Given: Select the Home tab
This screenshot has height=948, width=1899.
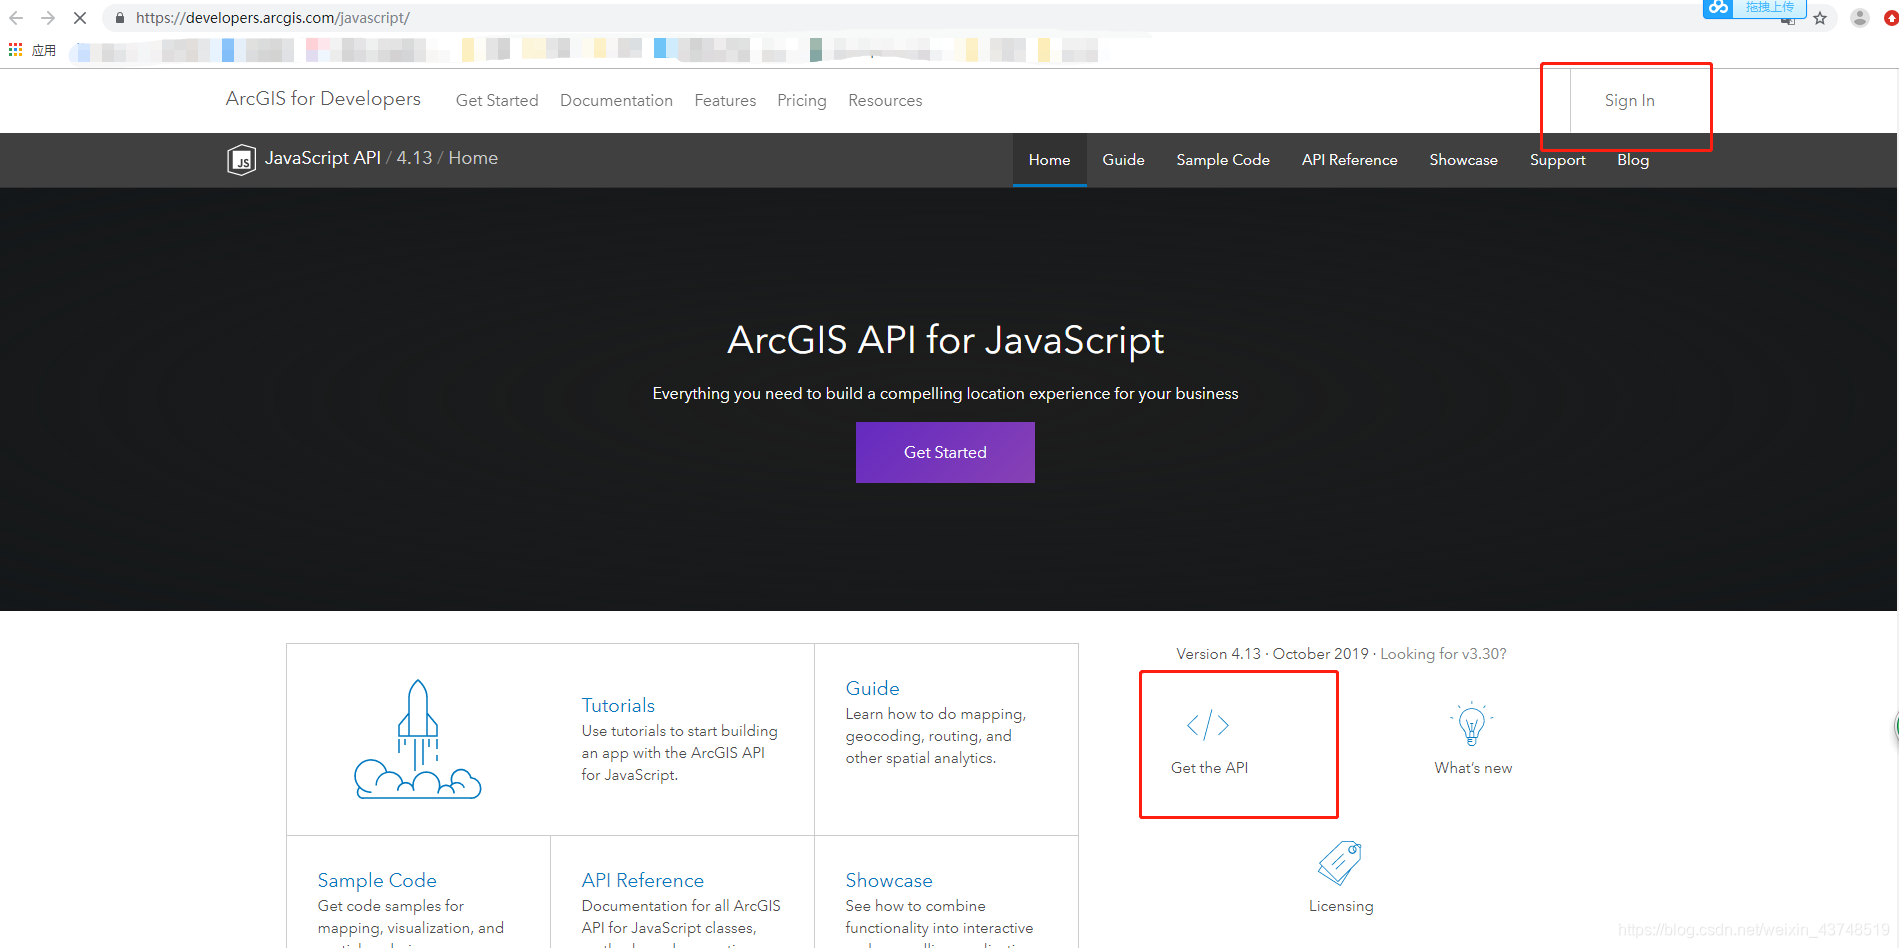Looking at the screenshot, I should 1049,160.
